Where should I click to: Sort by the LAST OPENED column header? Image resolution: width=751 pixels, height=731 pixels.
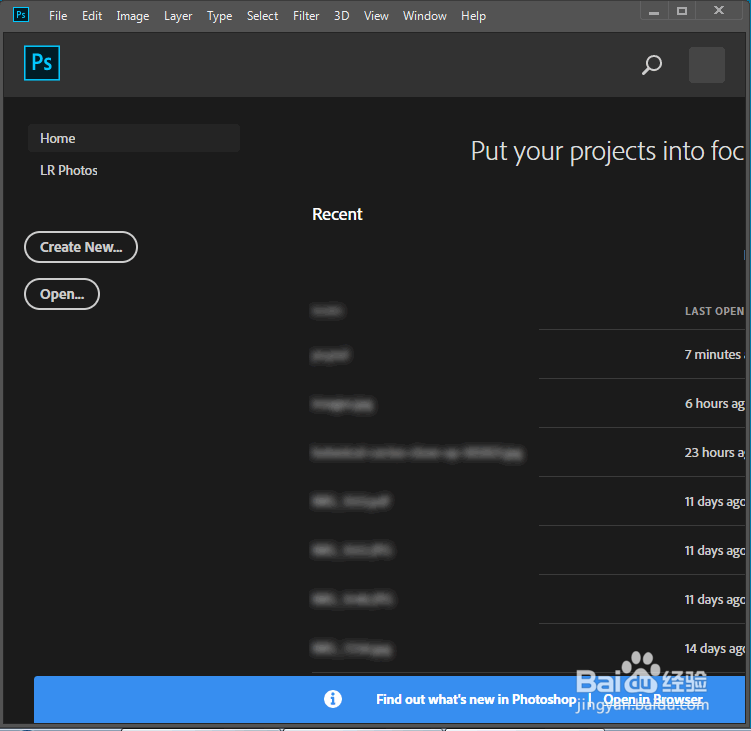point(715,311)
